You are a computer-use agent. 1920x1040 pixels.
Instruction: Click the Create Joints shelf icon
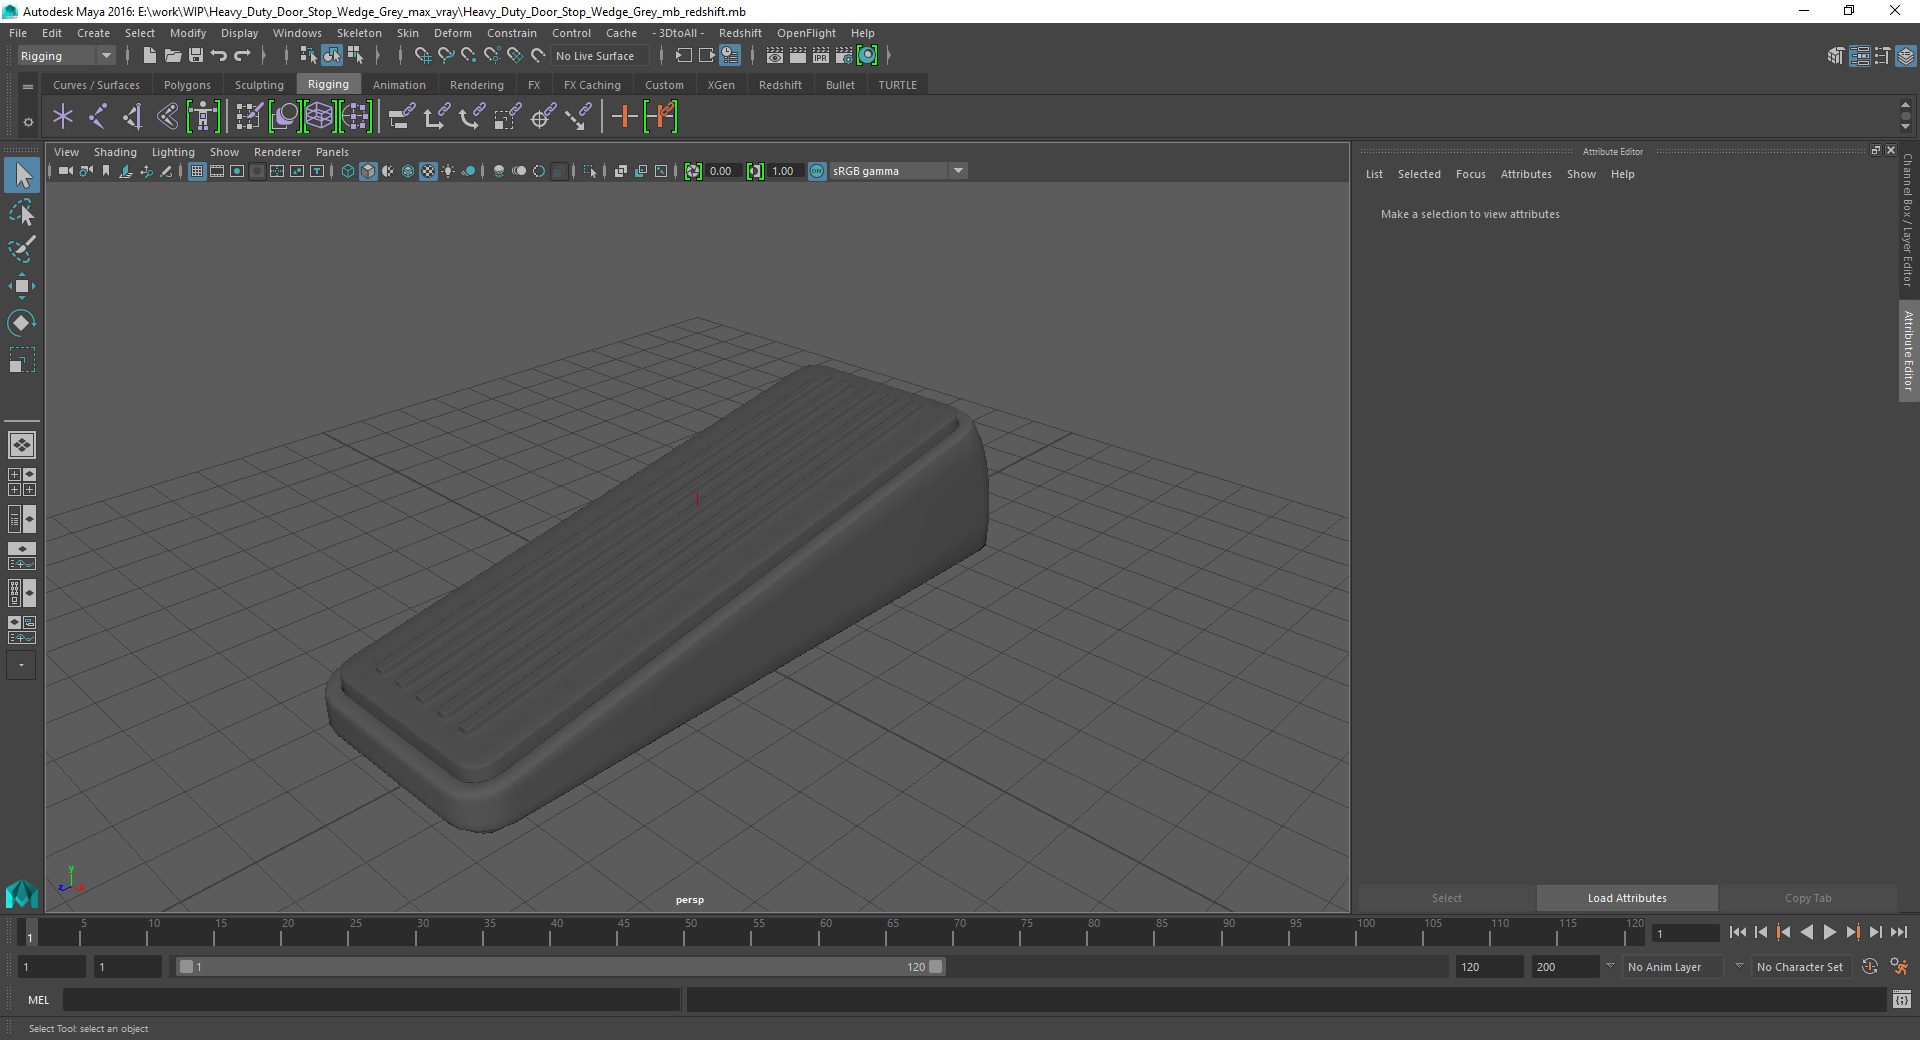(x=98, y=117)
